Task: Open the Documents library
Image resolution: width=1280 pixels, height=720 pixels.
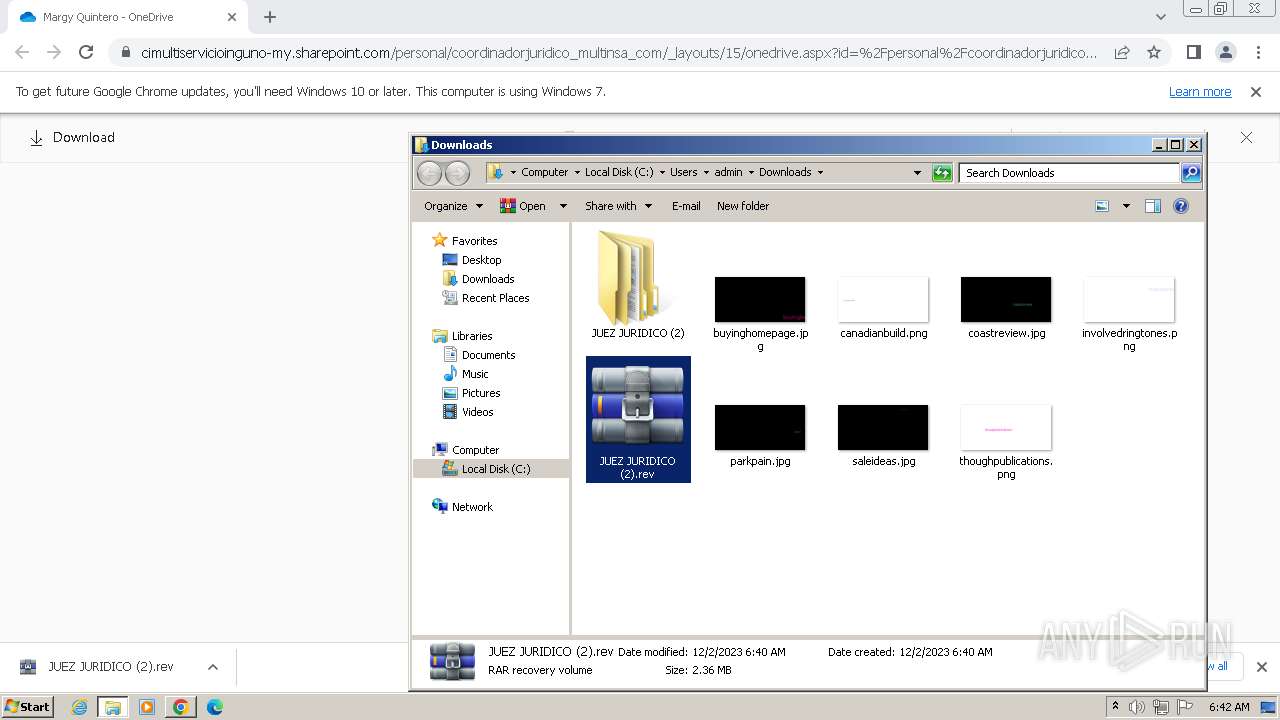Action: pos(479,355)
